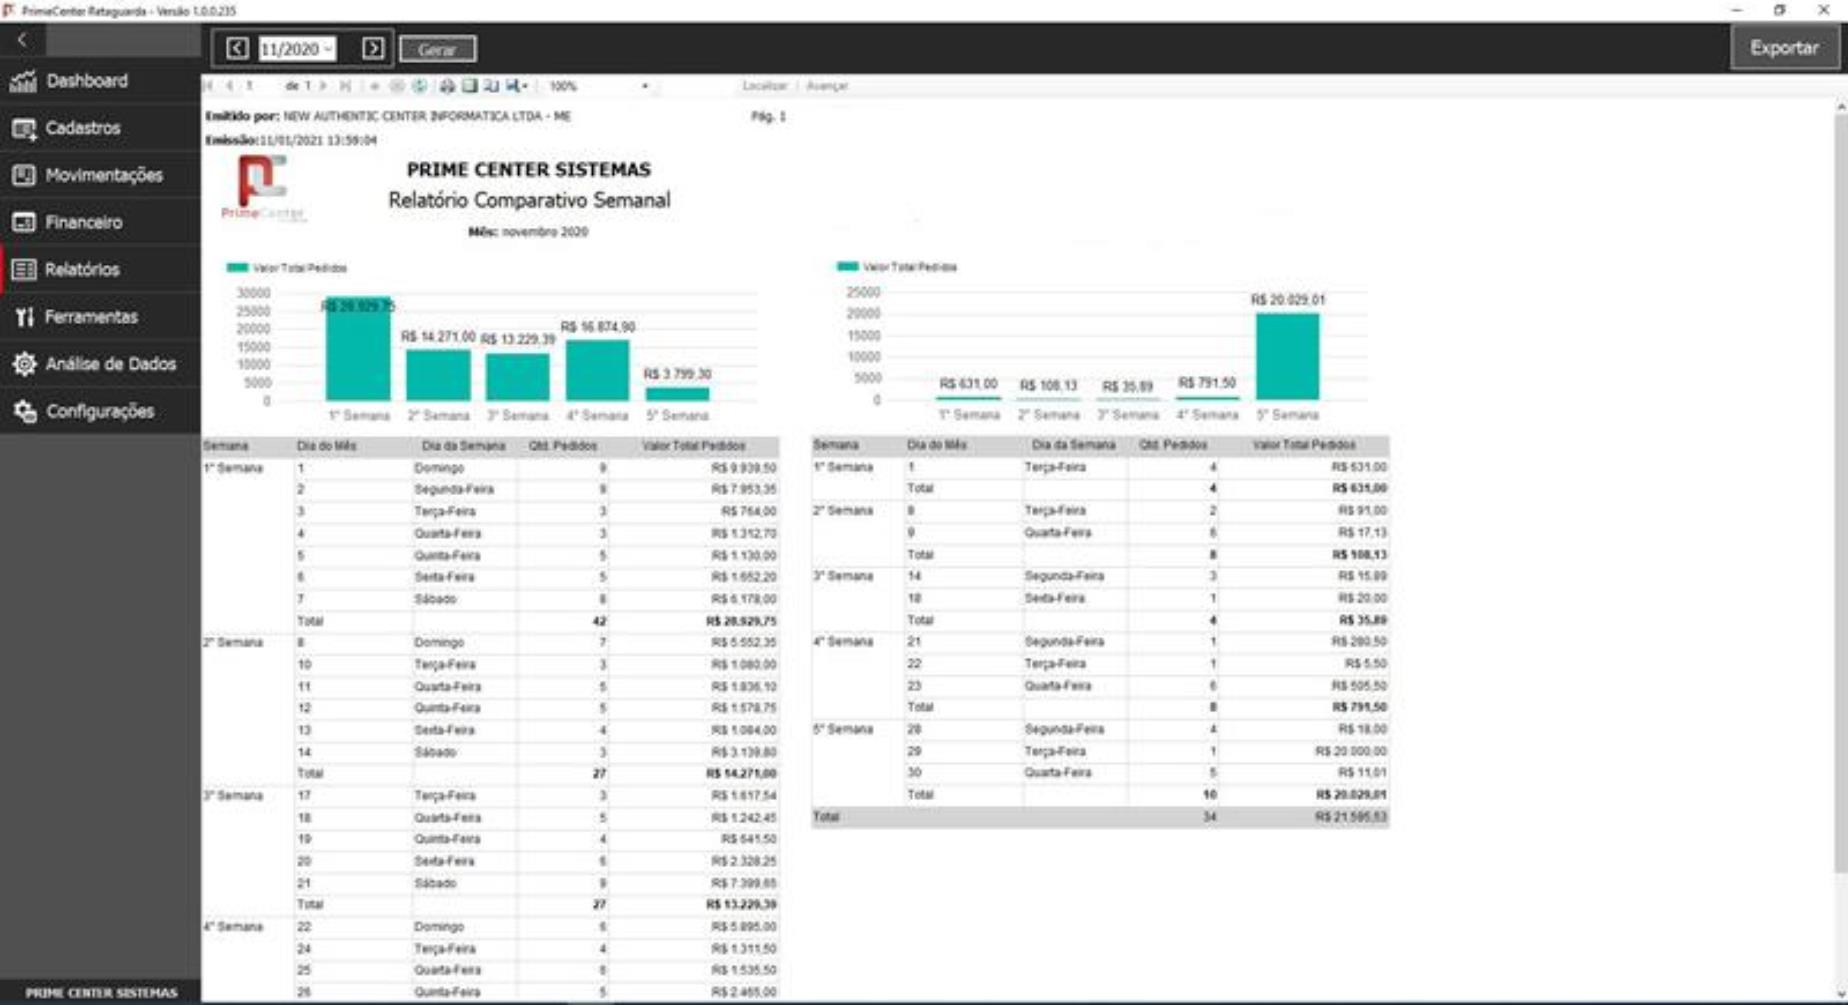Click the R$ 14.271,00 total value in left table
Image resolution: width=1848 pixels, height=1005 pixels.
(x=741, y=773)
